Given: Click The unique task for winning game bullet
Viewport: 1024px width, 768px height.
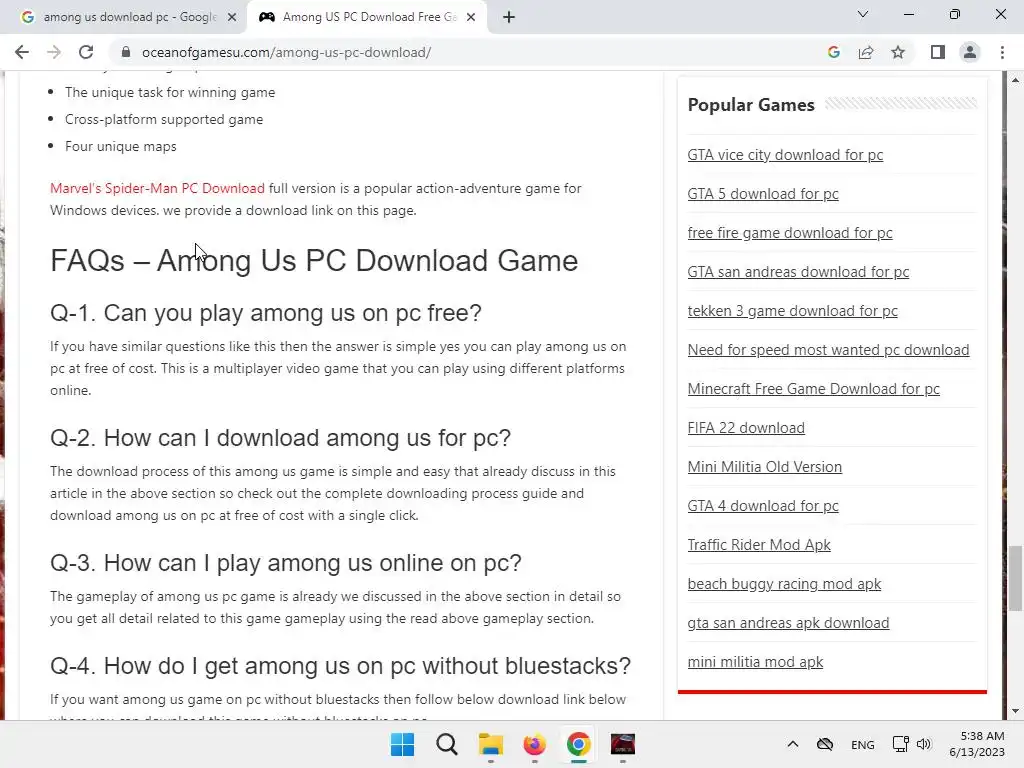Looking at the screenshot, I should [x=170, y=93].
